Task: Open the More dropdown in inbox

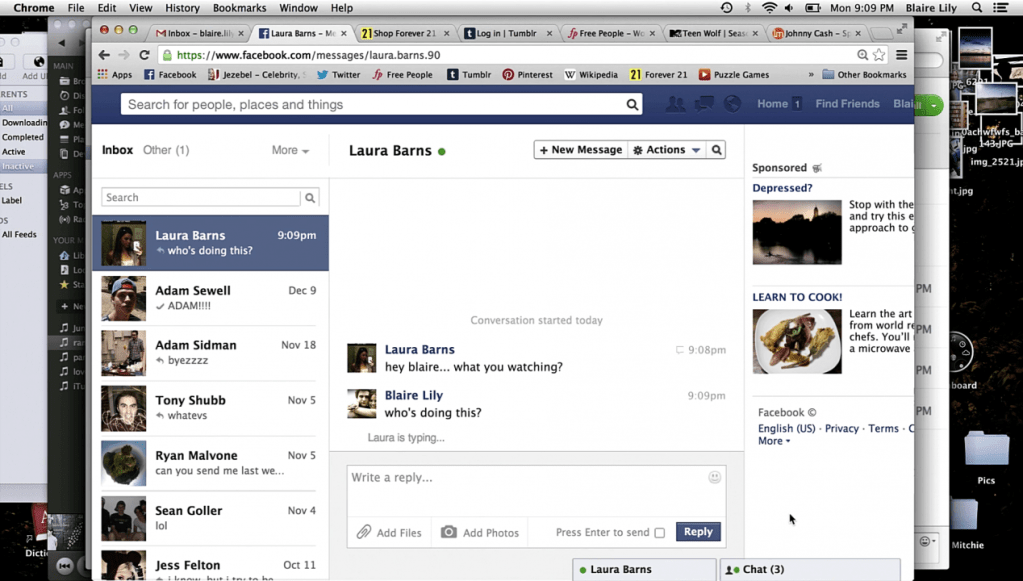Action: tap(290, 150)
